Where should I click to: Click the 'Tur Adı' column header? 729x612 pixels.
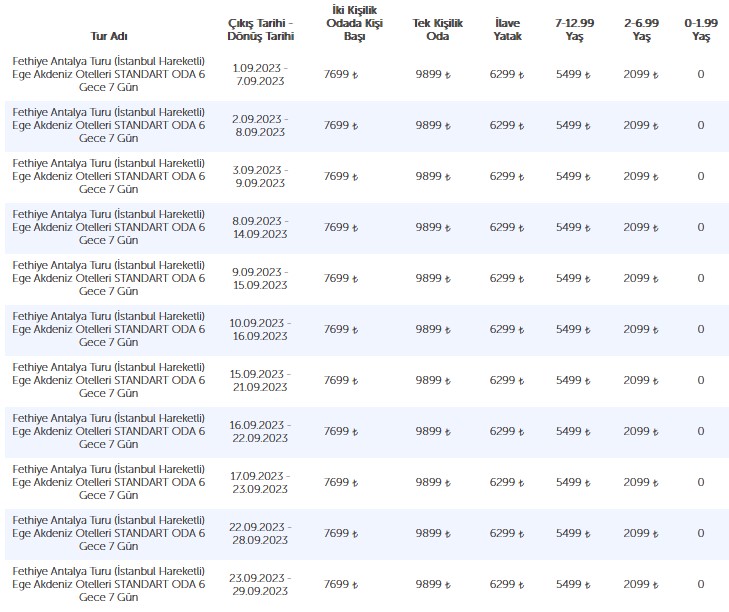pyautogui.click(x=108, y=36)
